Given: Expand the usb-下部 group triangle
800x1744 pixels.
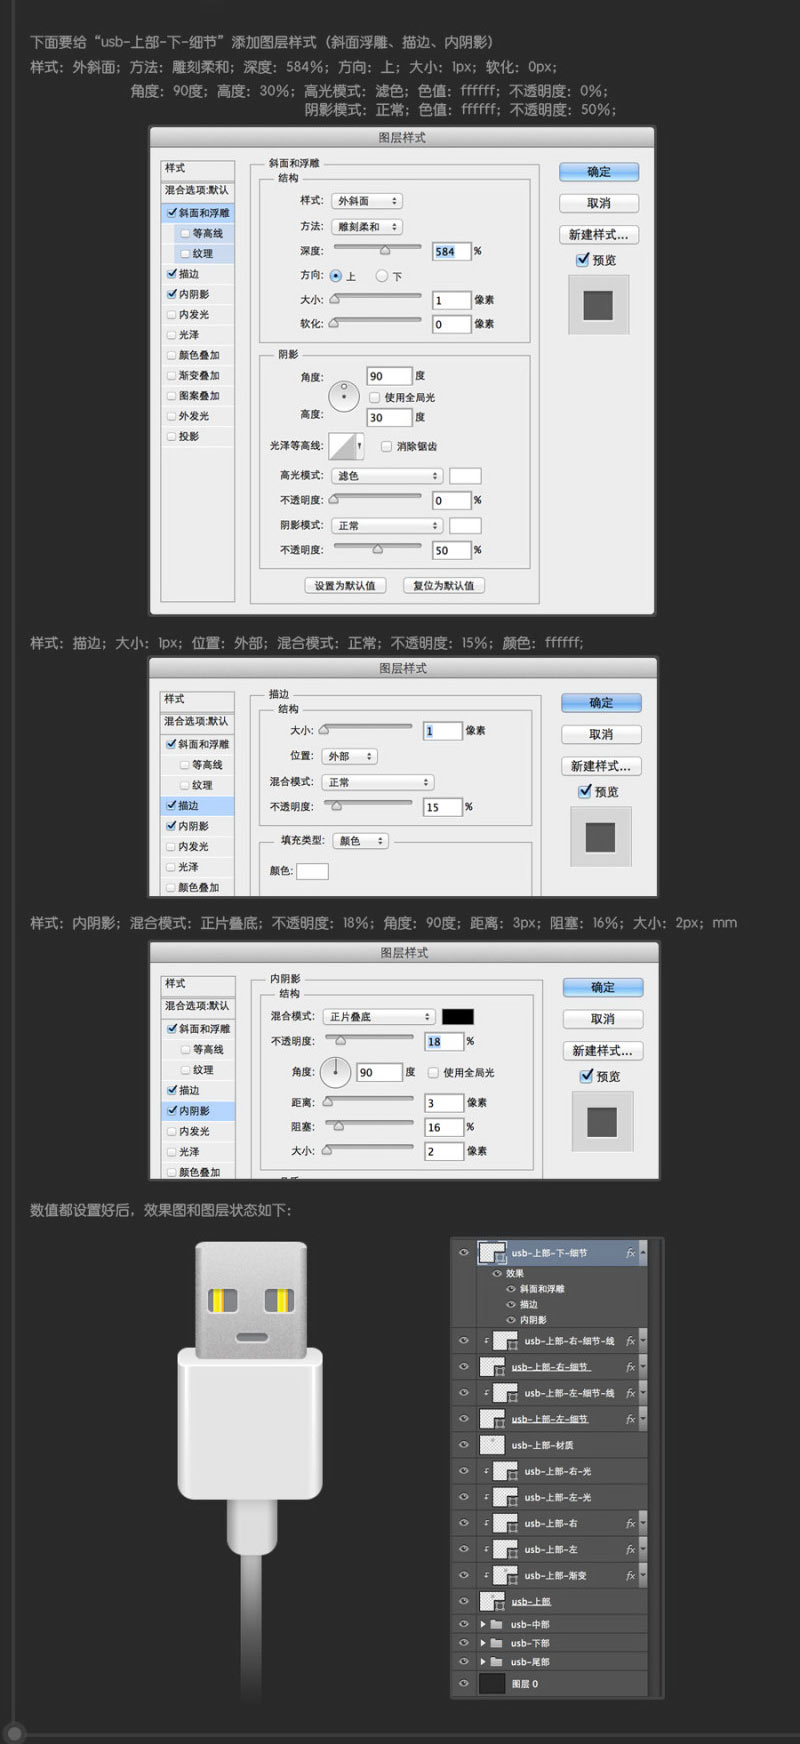Looking at the screenshot, I should coord(482,1643).
